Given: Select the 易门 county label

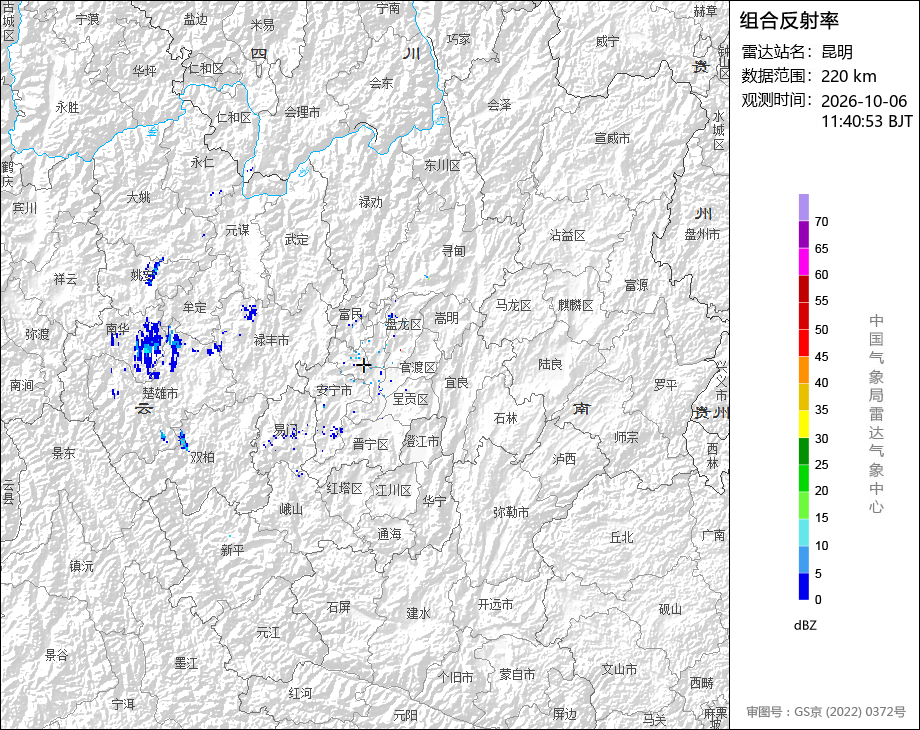Looking at the screenshot, I should [x=286, y=430].
